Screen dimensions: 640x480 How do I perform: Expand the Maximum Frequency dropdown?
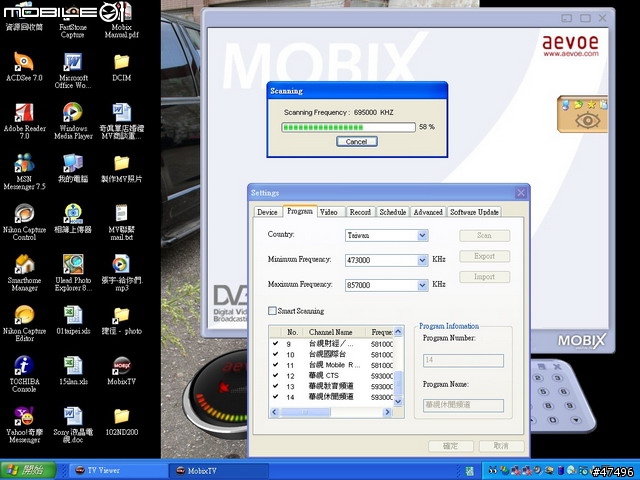tap(422, 285)
